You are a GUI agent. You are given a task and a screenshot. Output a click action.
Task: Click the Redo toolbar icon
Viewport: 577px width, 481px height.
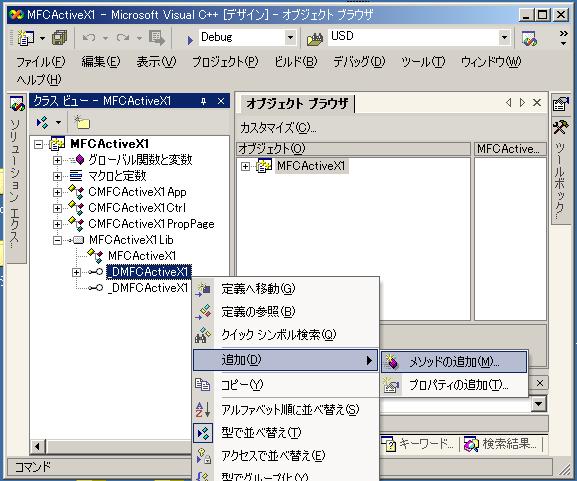123,38
